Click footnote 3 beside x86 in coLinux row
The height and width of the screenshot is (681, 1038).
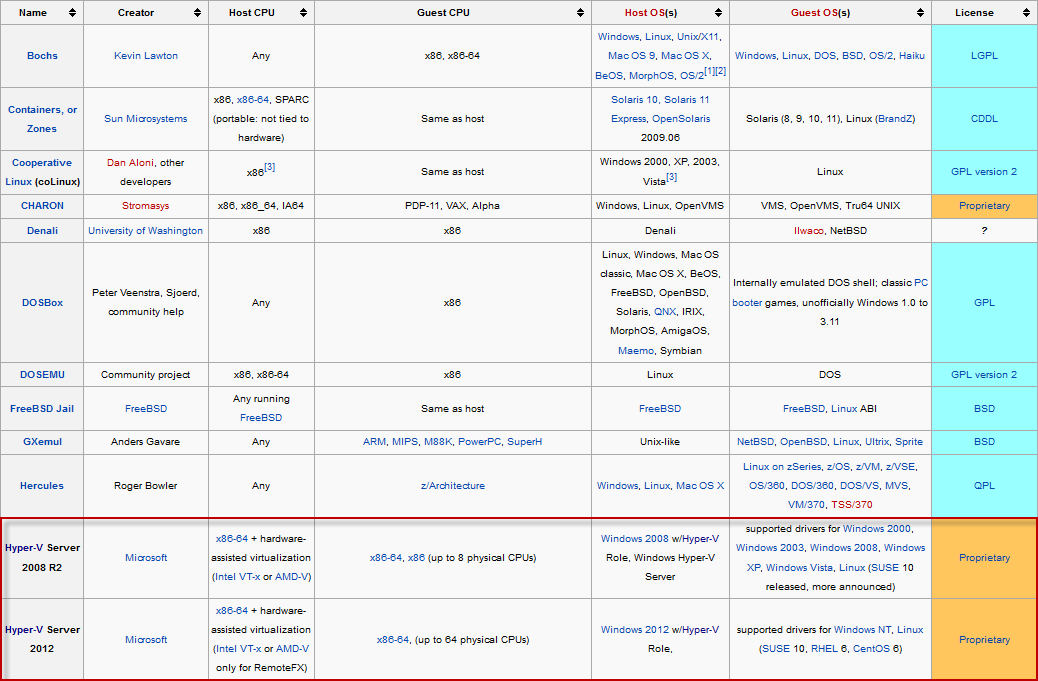coord(270,168)
